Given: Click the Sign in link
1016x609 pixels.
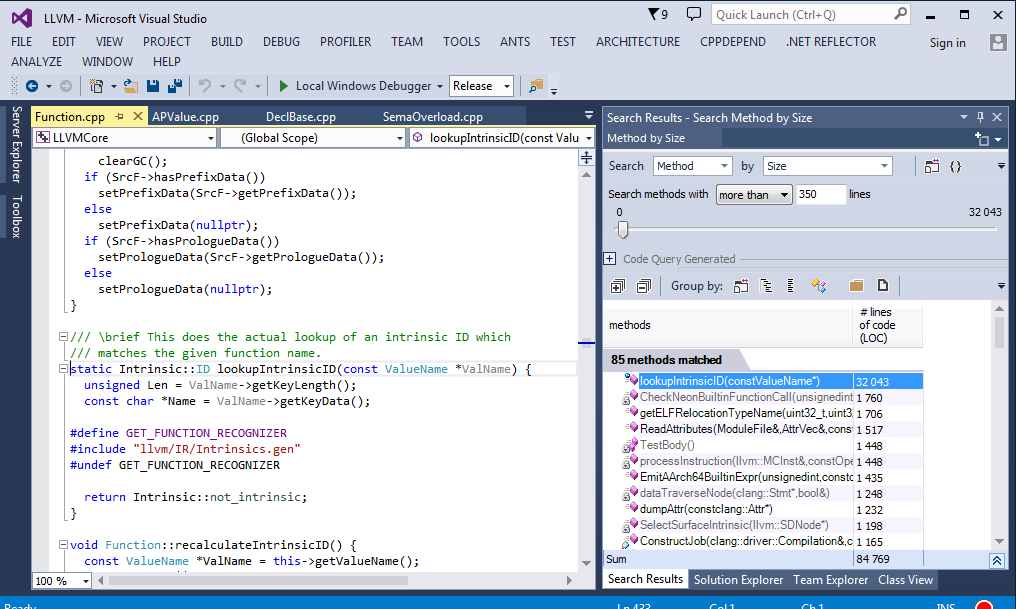Looking at the screenshot, I should 947,43.
